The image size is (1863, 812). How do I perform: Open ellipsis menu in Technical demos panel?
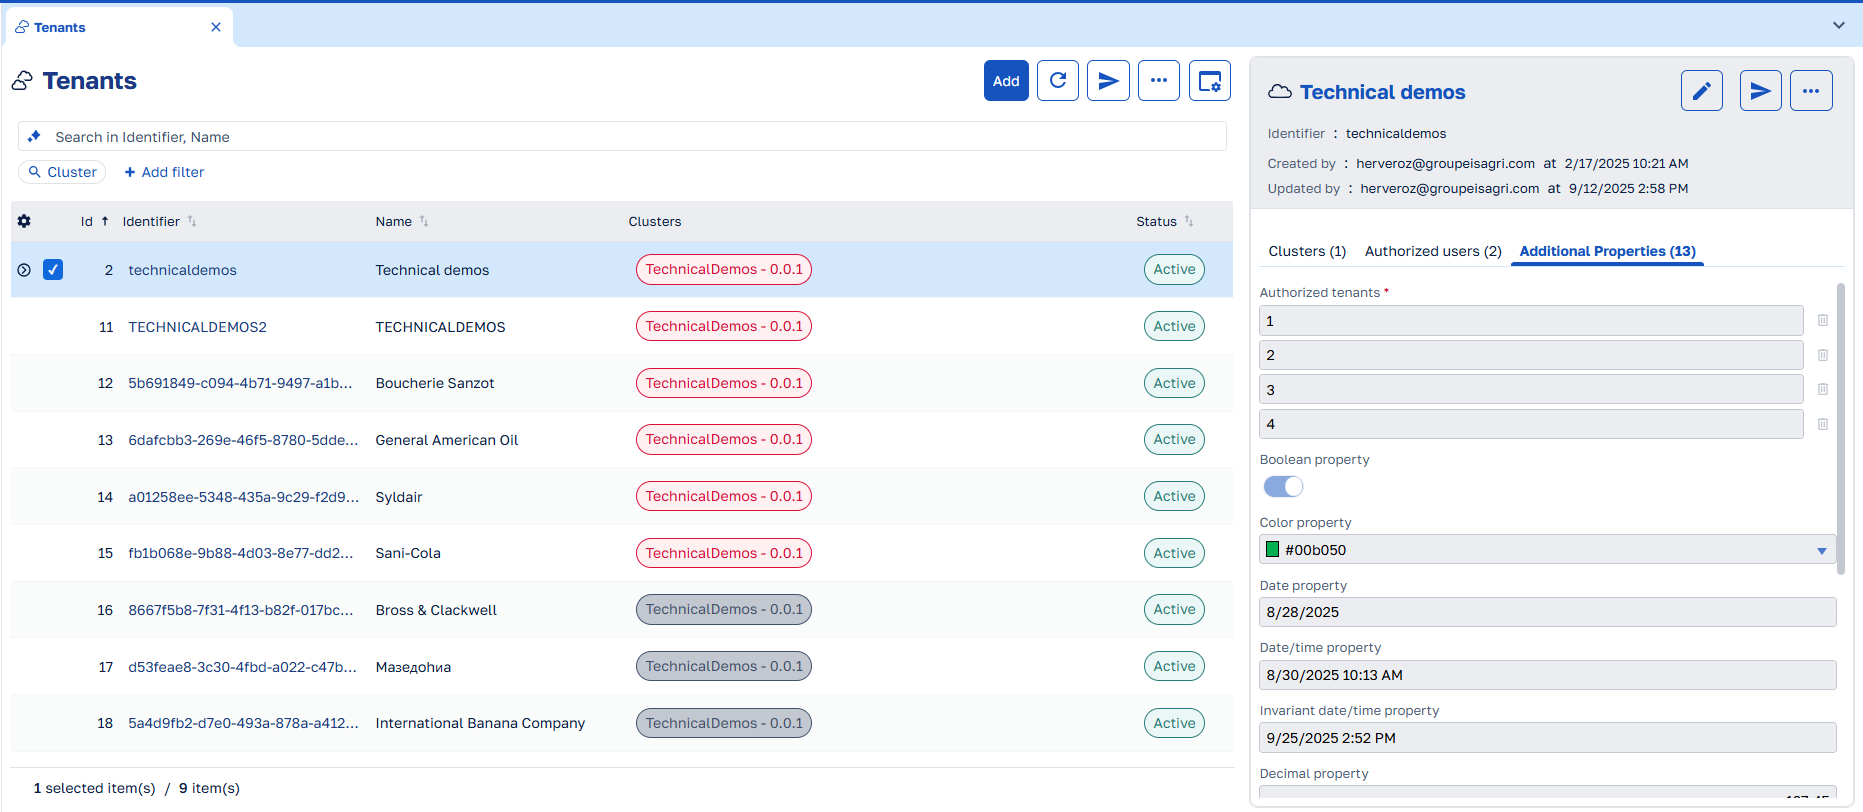click(x=1811, y=91)
